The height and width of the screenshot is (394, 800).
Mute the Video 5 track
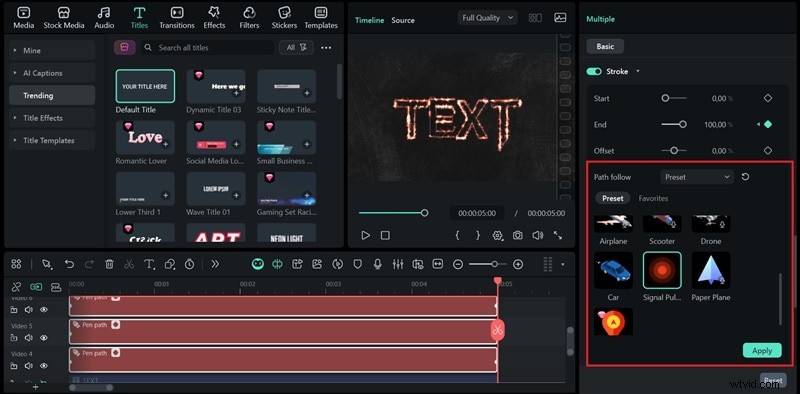tap(29, 337)
